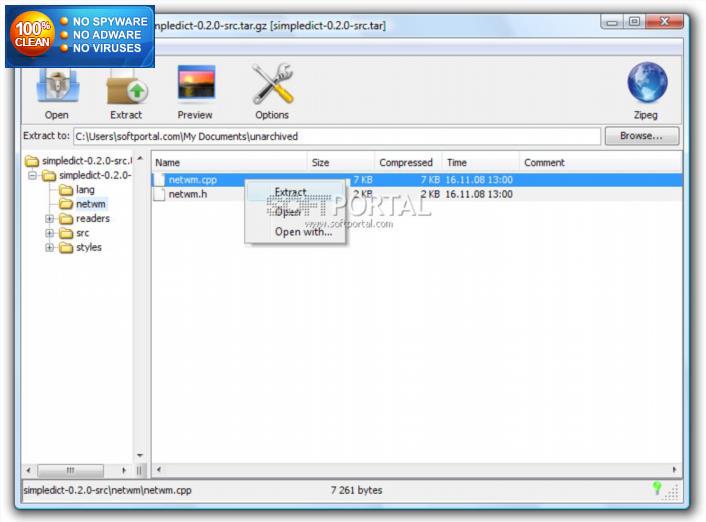Image resolution: width=706 pixels, height=522 pixels.
Task: Sort by the Time column header
Action: pos(481,163)
